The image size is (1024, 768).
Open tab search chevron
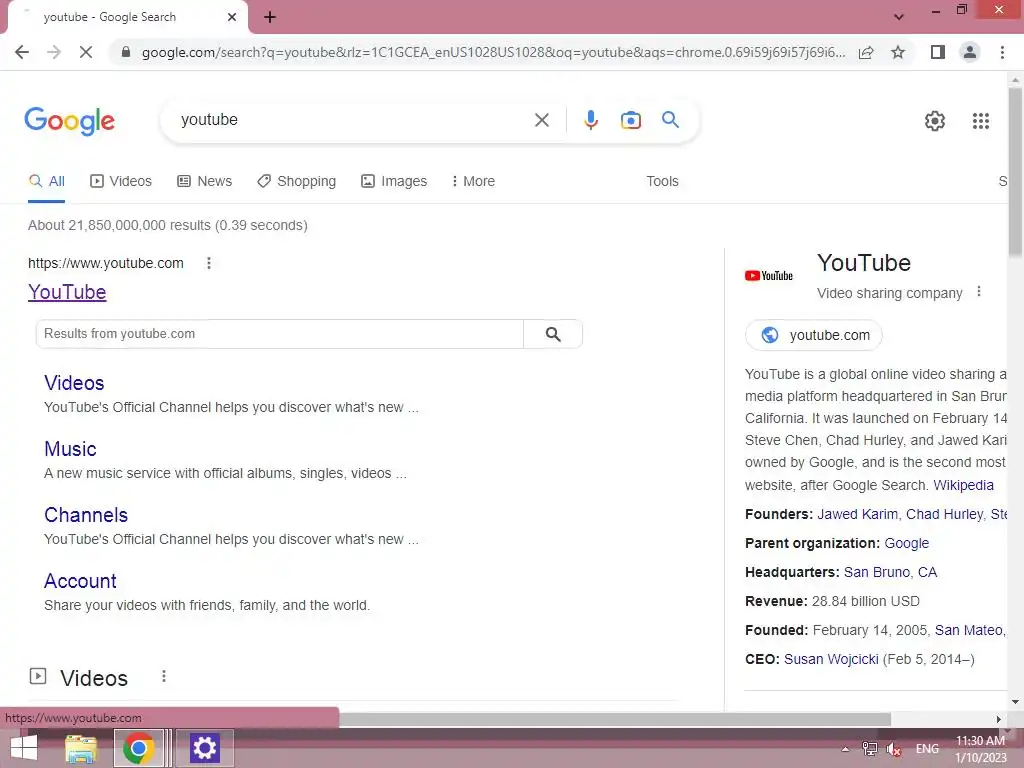pyautogui.click(x=899, y=17)
